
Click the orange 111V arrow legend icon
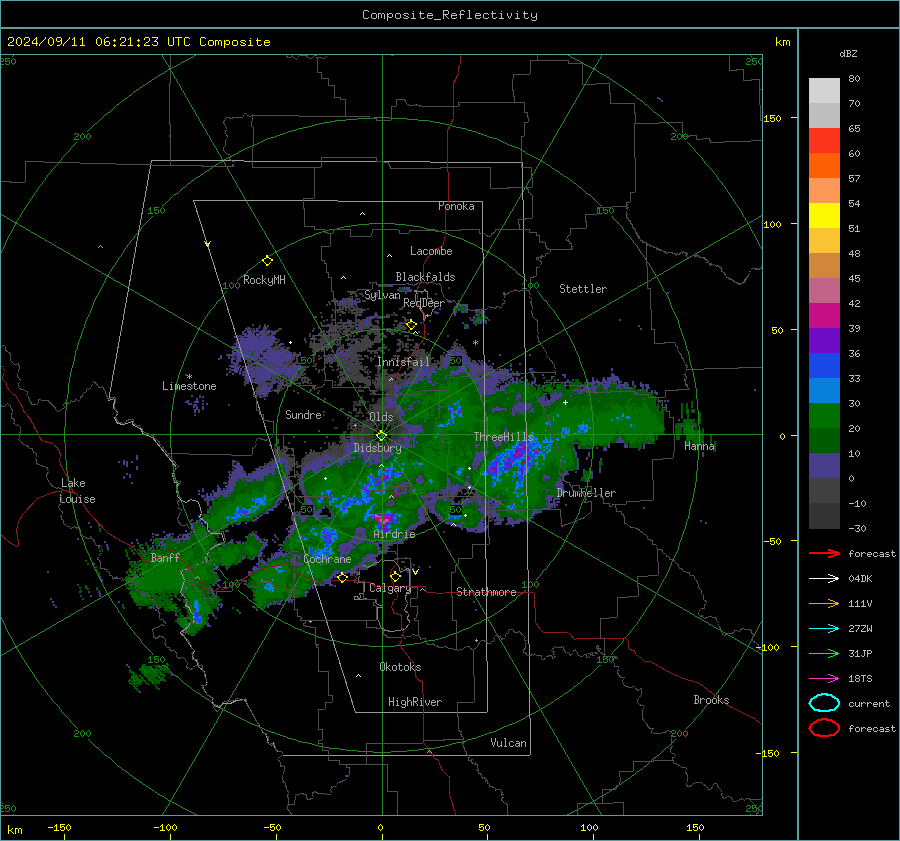pyautogui.click(x=824, y=603)
